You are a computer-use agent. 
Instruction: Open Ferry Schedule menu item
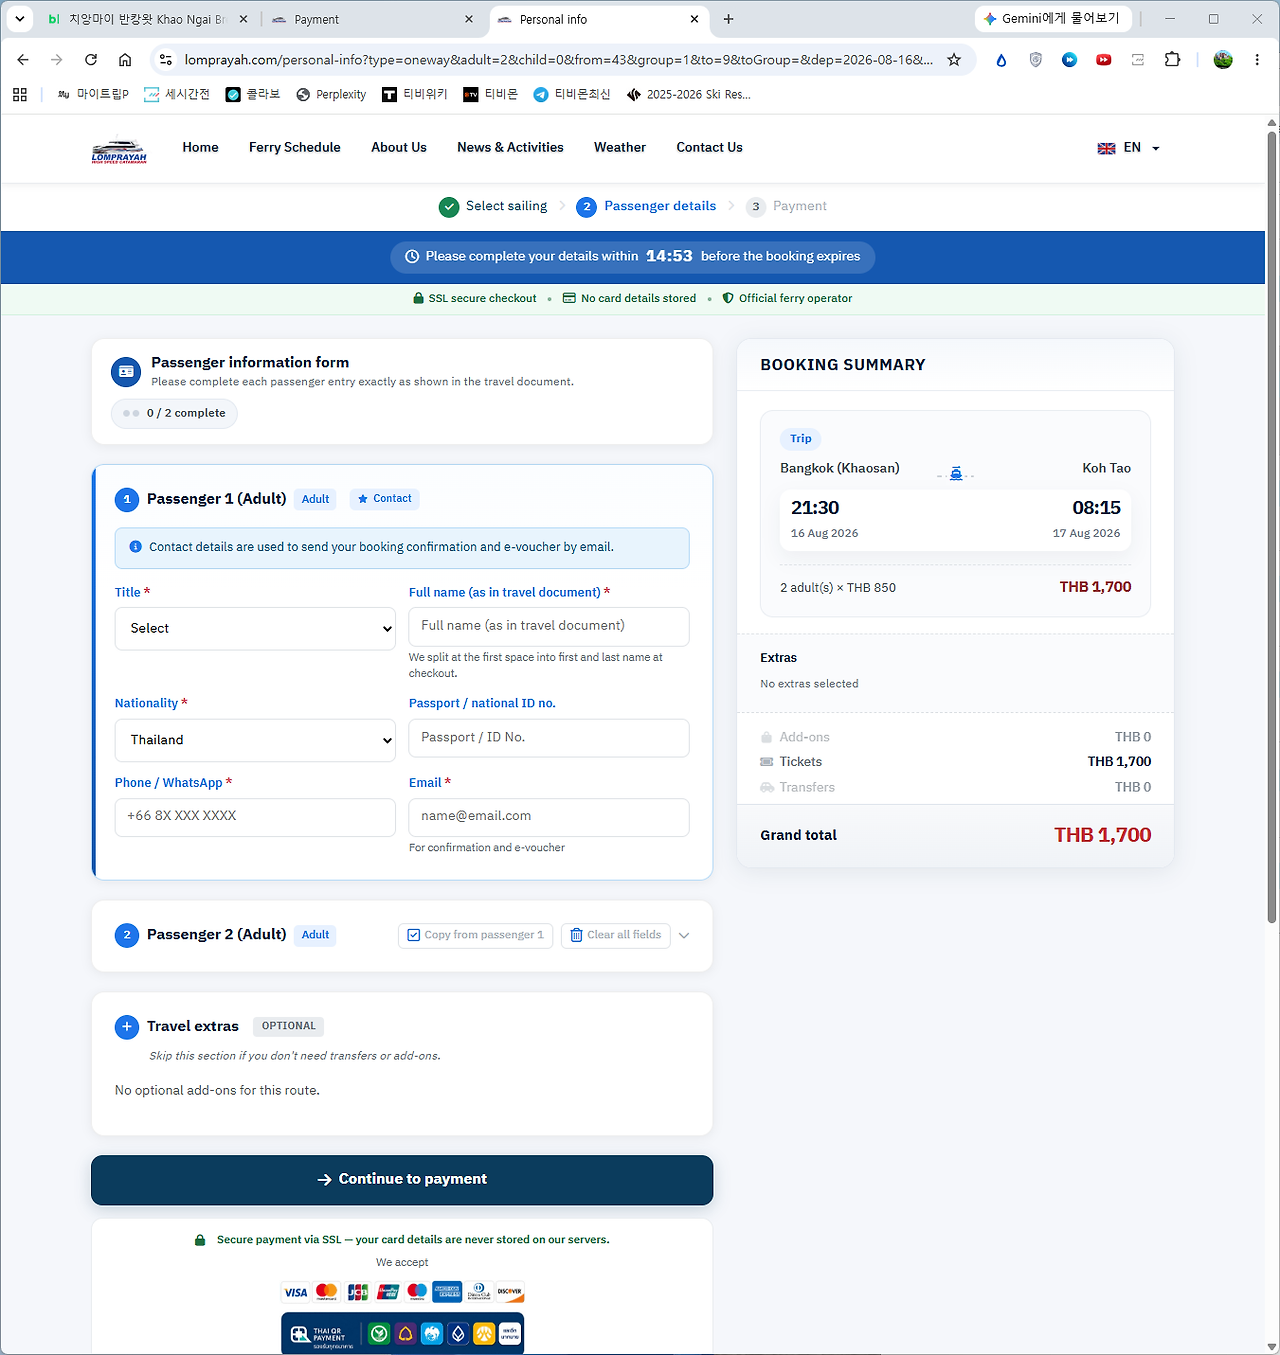(295, 147)
